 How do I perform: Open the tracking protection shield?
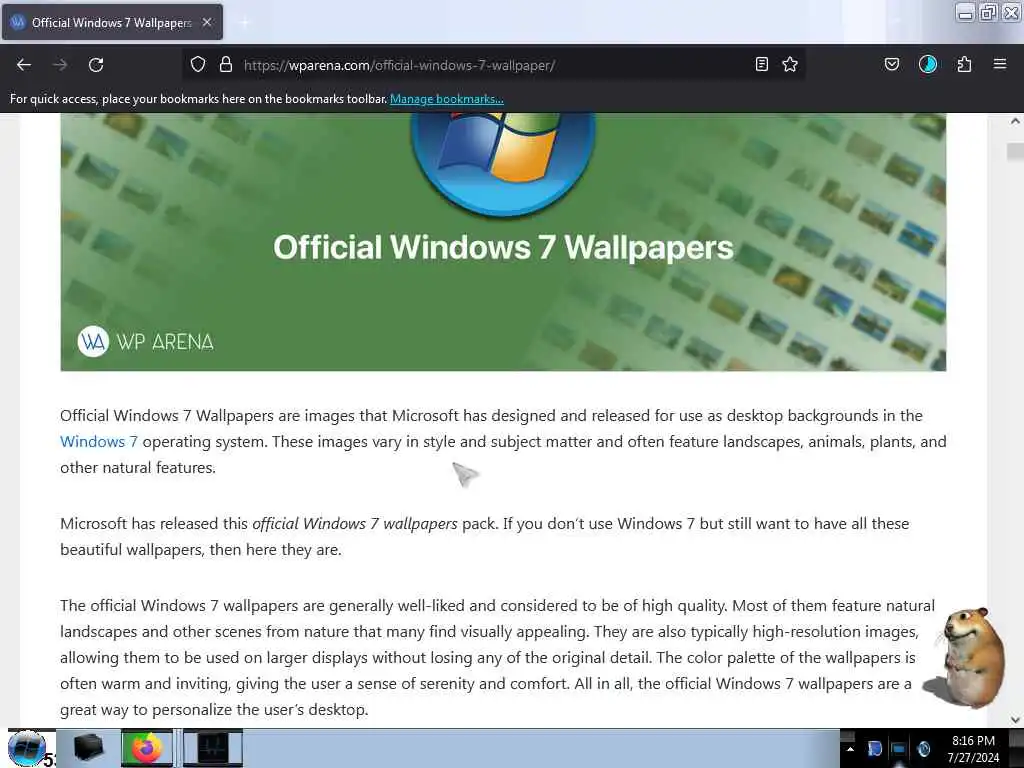pos(198,65)
